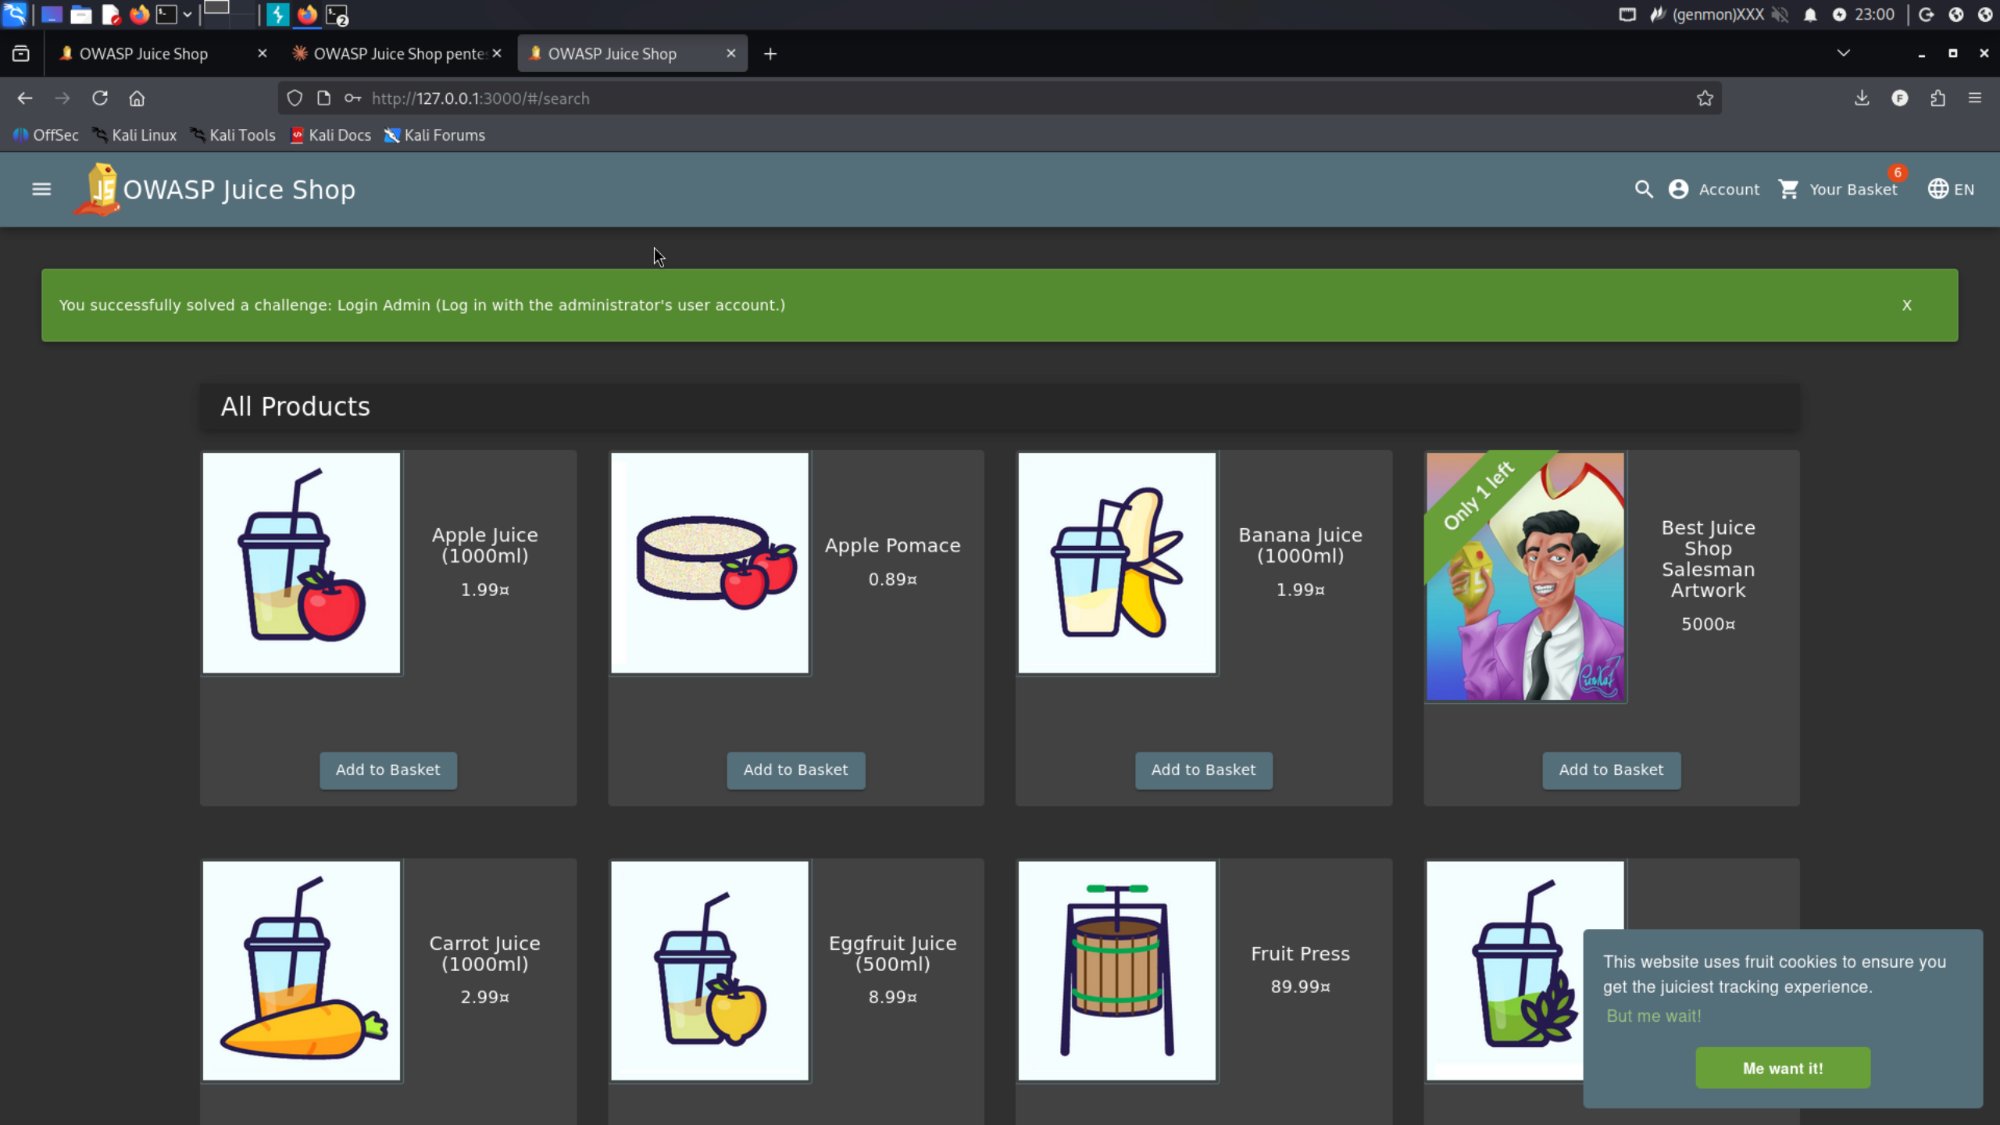View site information page icon

(323, 98)
